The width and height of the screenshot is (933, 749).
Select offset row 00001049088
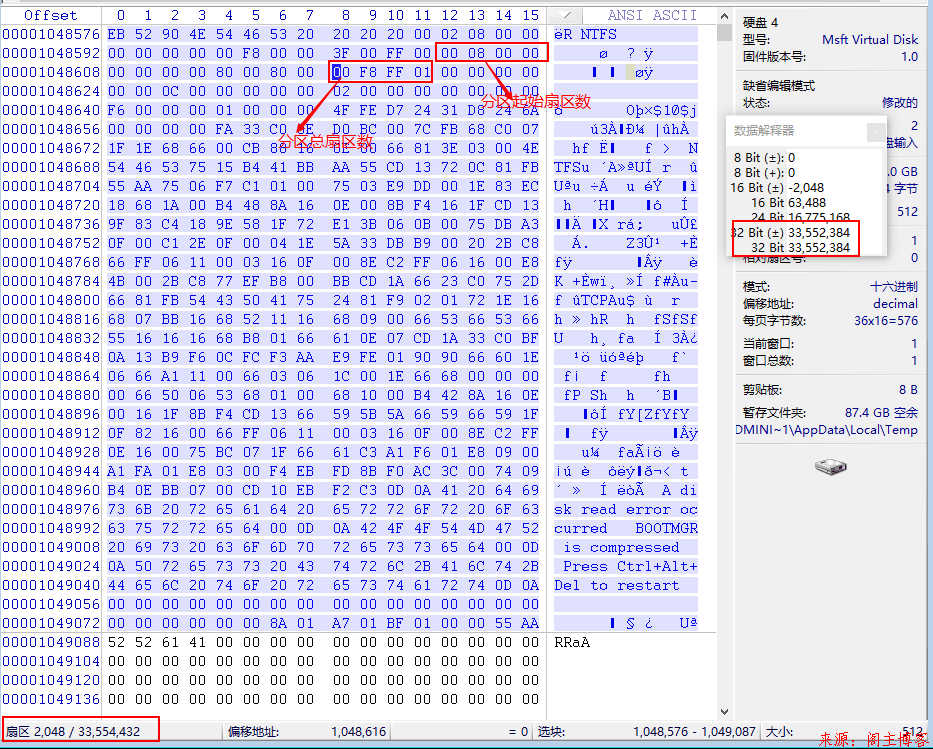click(x=51, y=643)
